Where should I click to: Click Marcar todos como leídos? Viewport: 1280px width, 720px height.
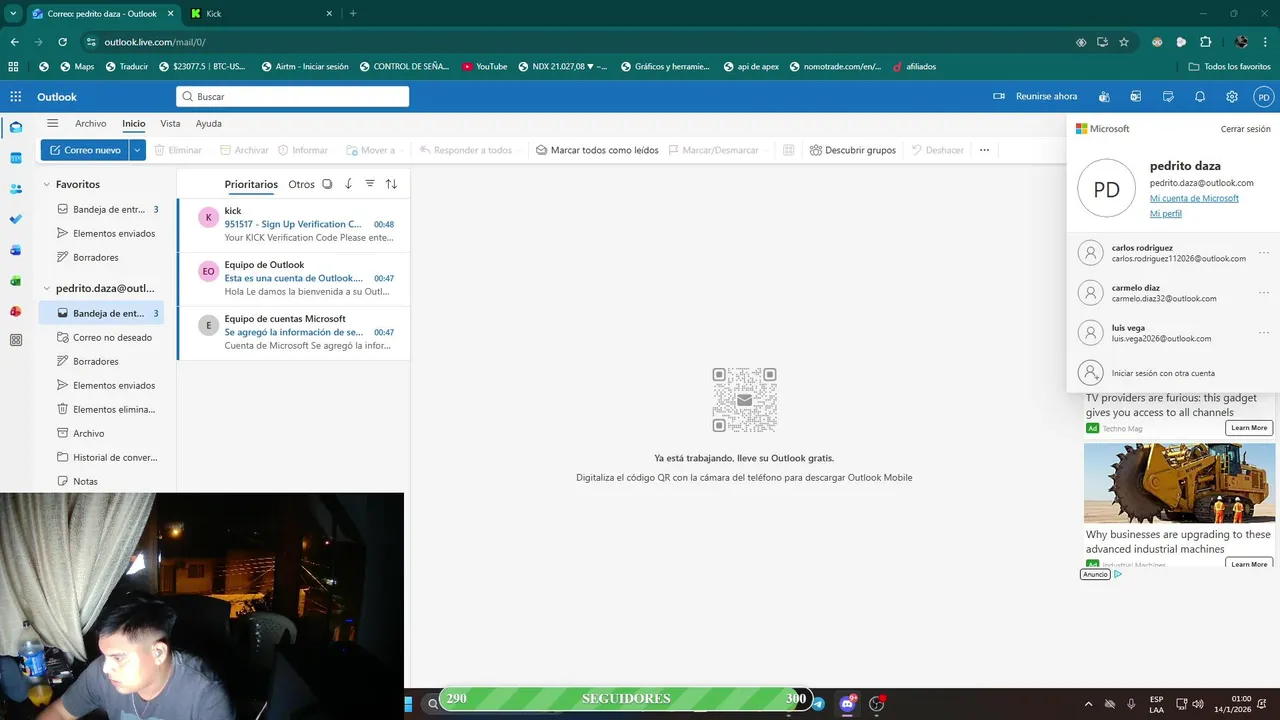click(x=597, y=150)
